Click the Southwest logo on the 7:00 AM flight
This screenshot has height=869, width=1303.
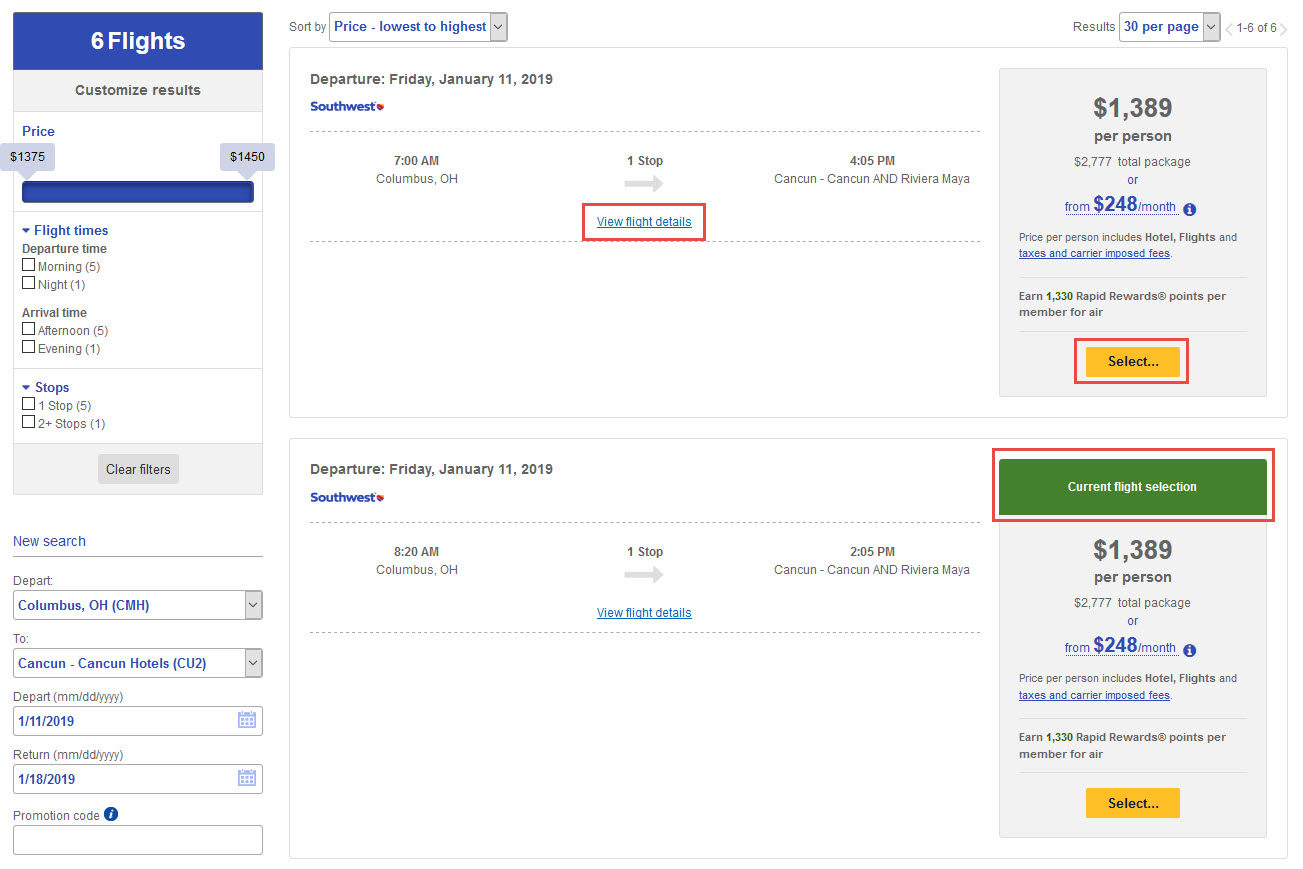347,106
